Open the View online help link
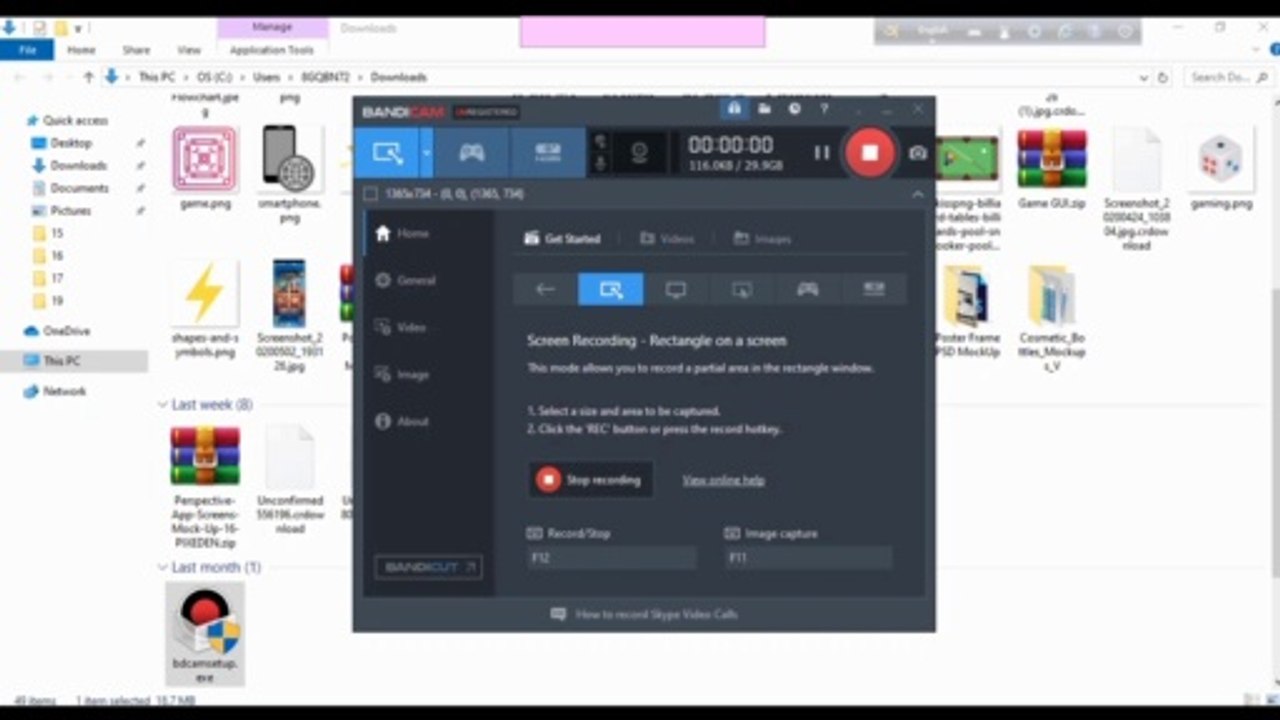Image resolution: width=1280 pixels, height=720 pixels. pos(723,480)
